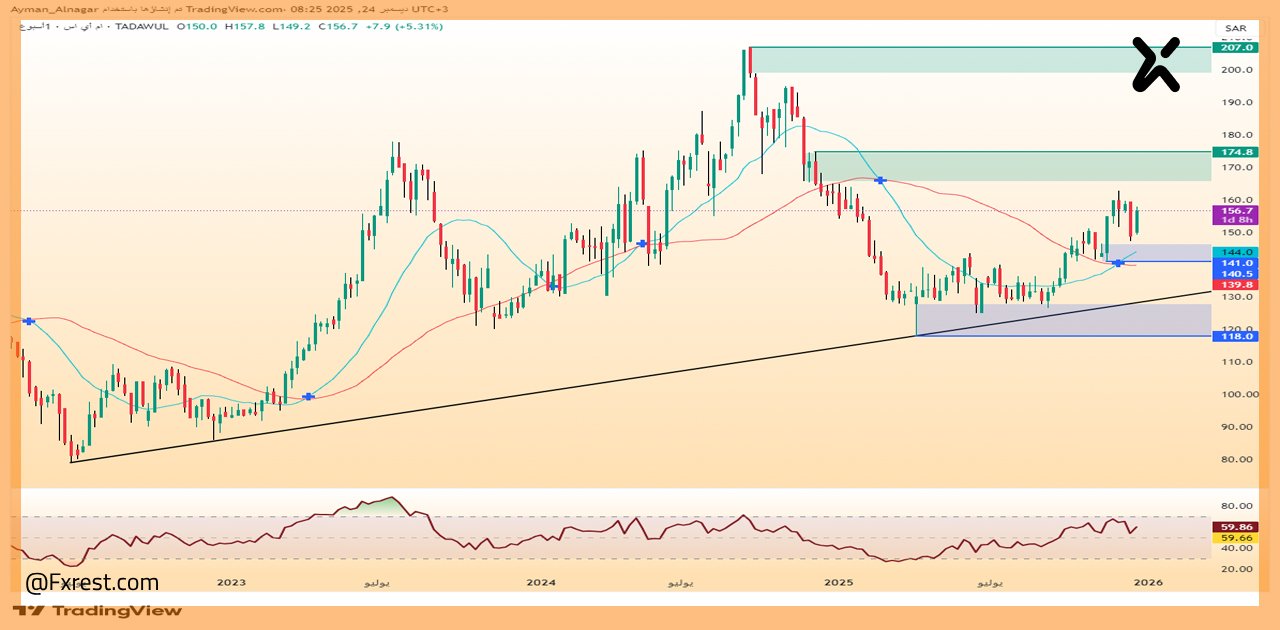
Task: Click blue cross marker near 2024 mid-year crossover
Action: pyautogui.click(x=642, y=244)
